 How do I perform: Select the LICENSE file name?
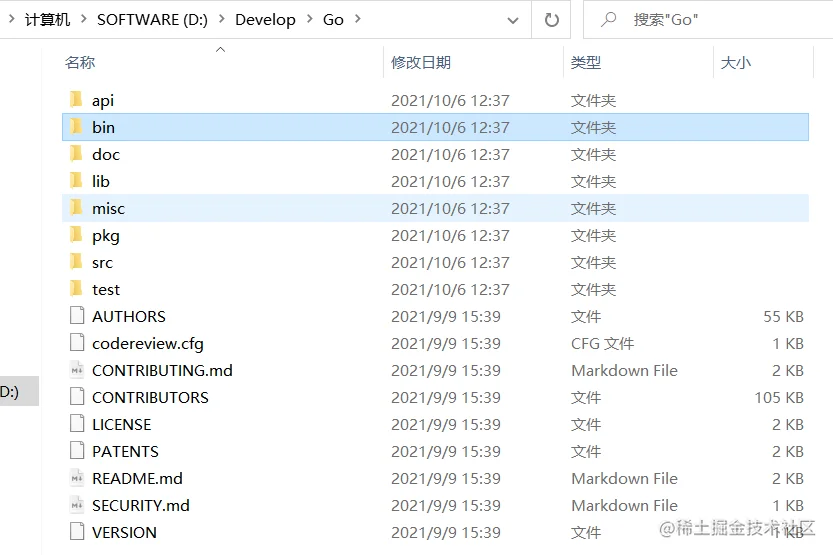pyautogui.click(x=122, y=424)
